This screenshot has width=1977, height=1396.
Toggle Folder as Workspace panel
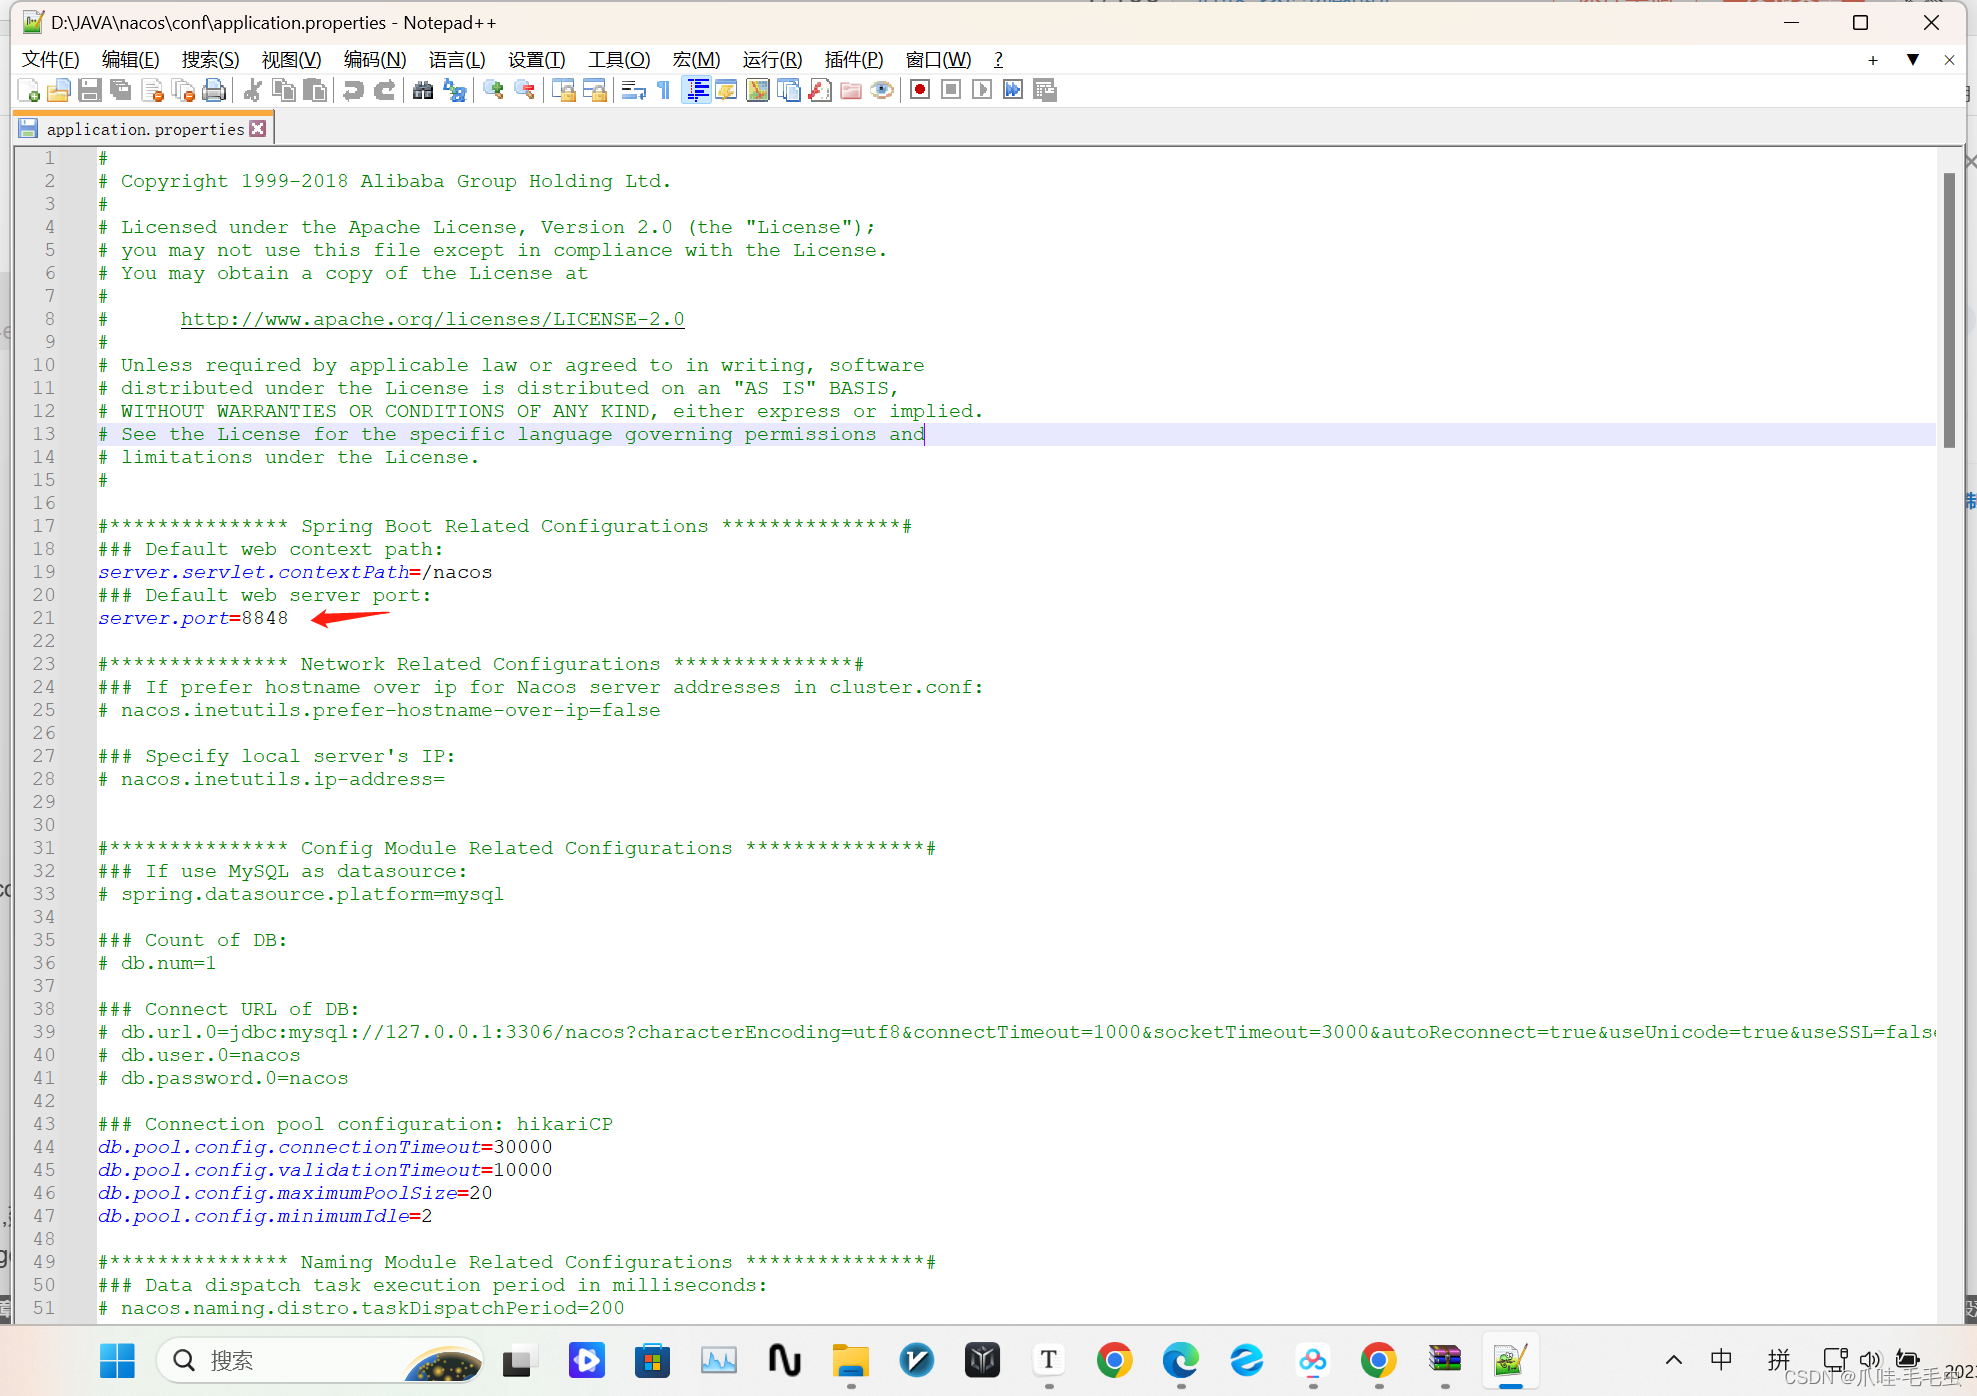tap(851, 91)
